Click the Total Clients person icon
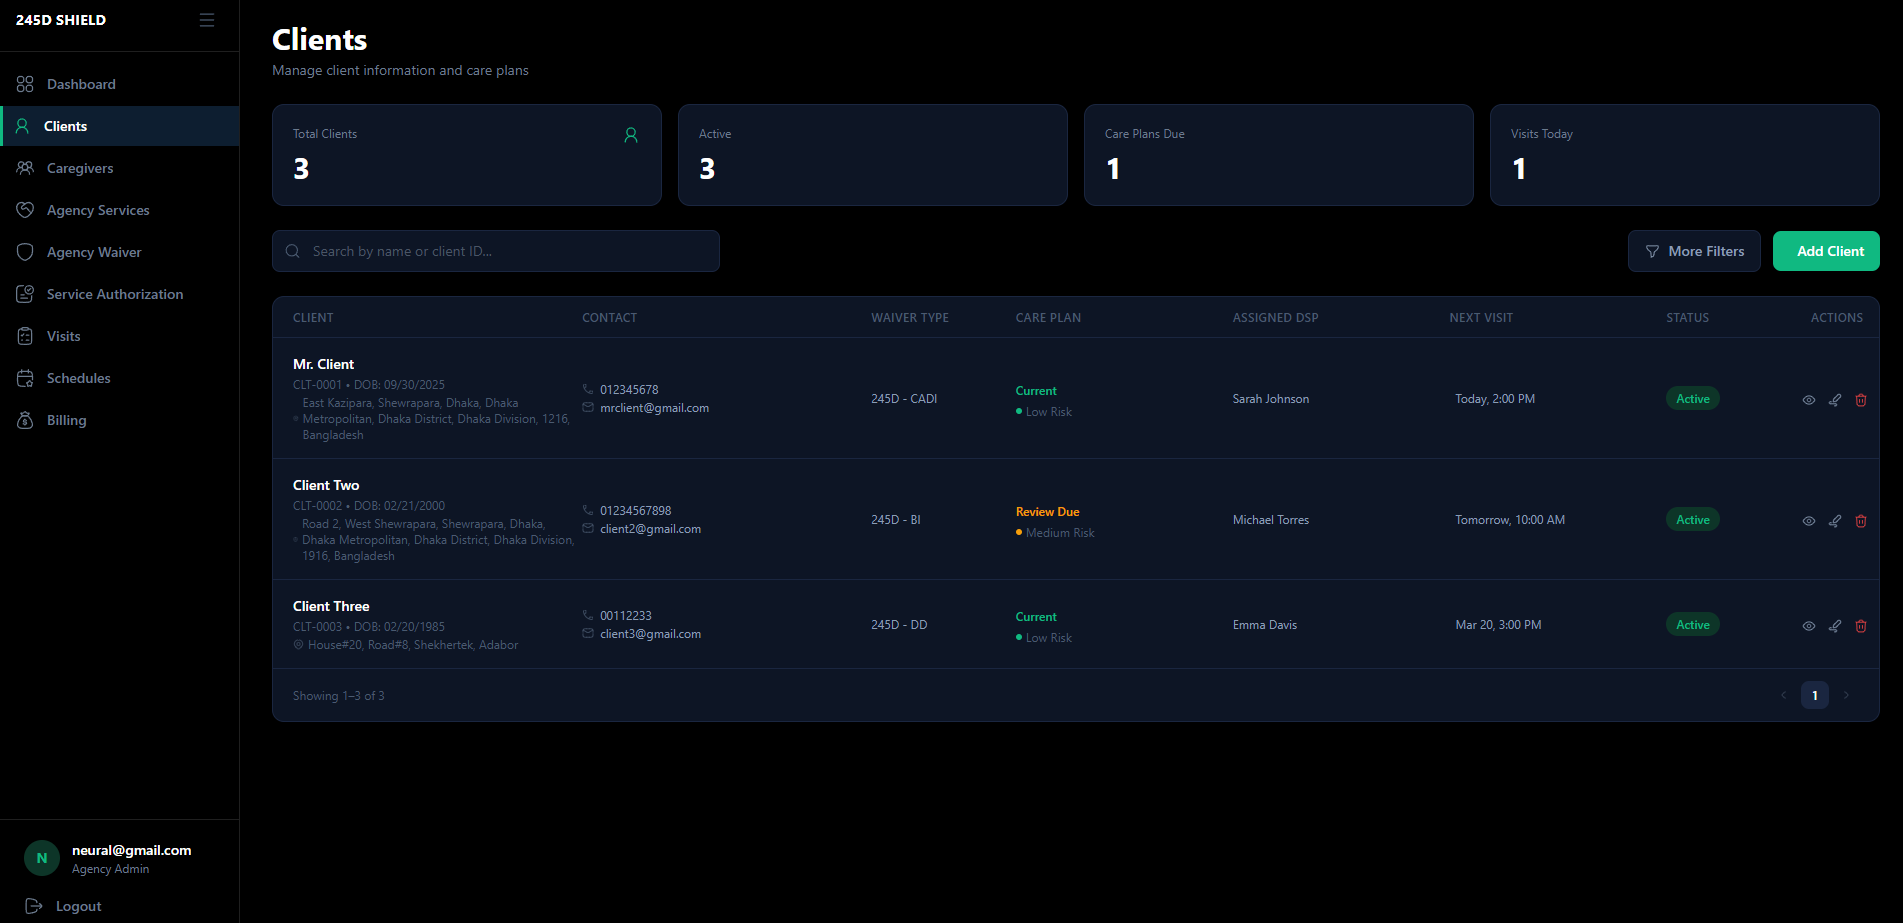Image resolution: width=1903 pixels, height=923 pixels. click(x=631, y=135)
